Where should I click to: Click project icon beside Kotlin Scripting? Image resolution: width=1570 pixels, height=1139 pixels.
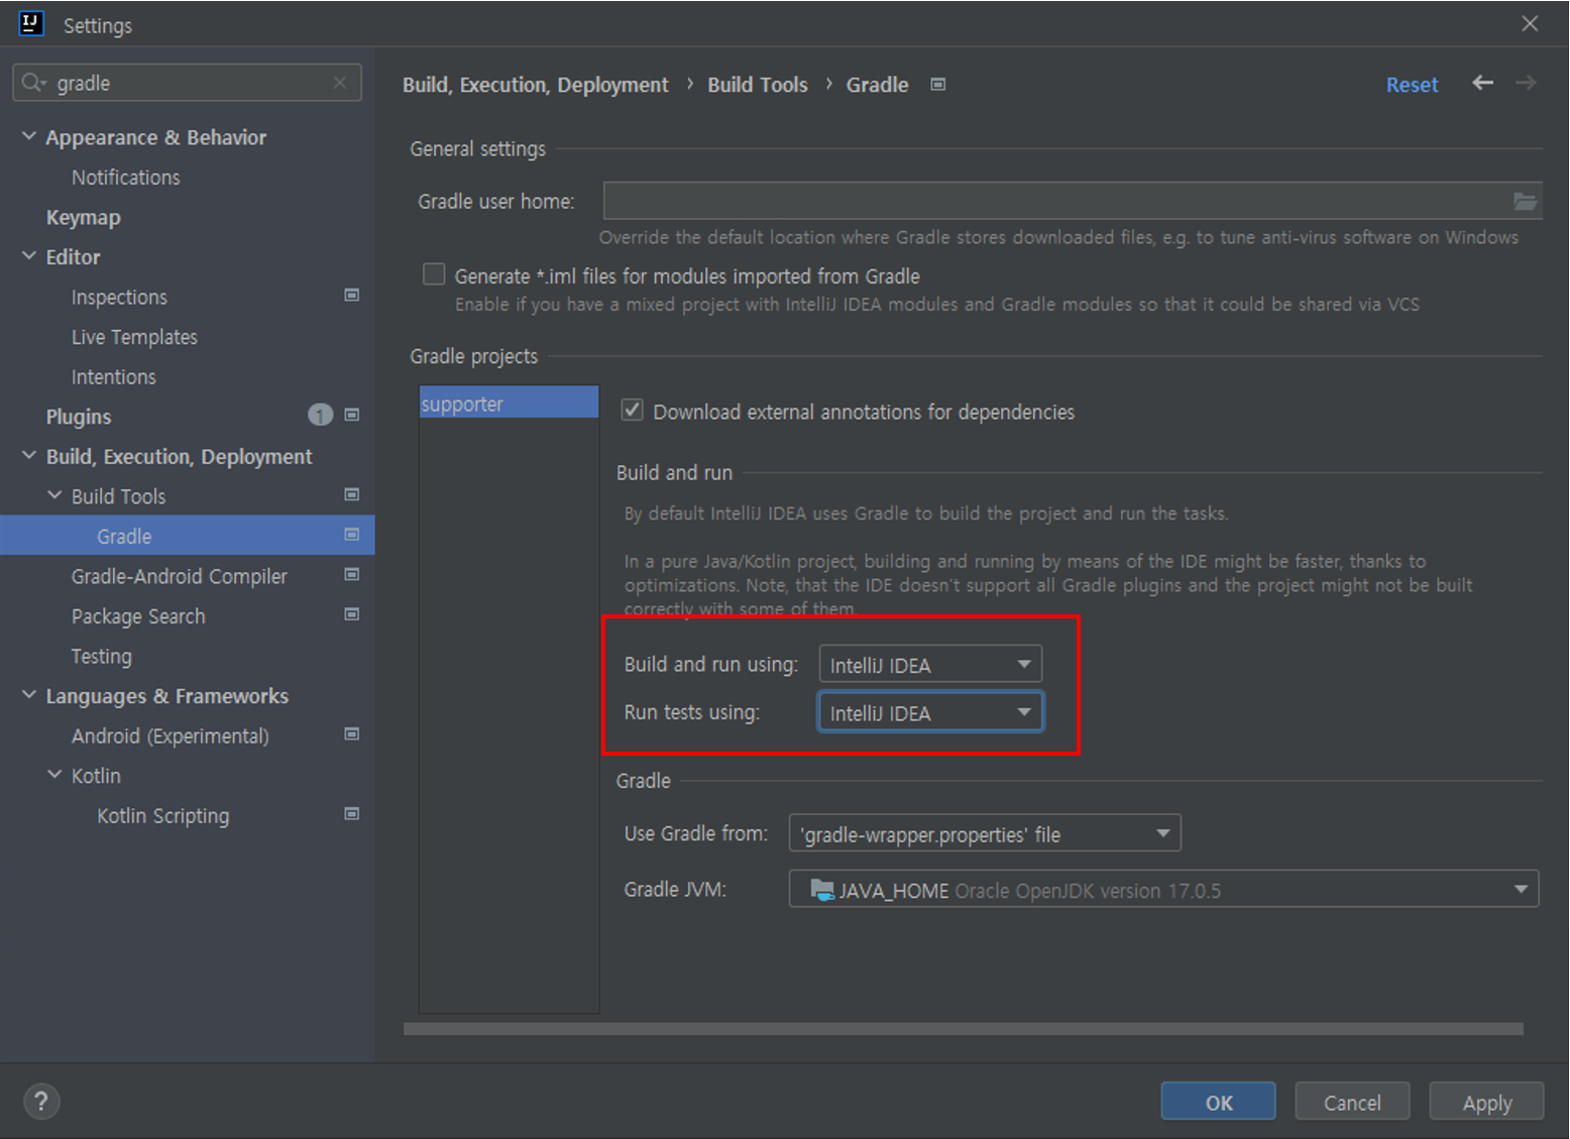coord(352,815)
